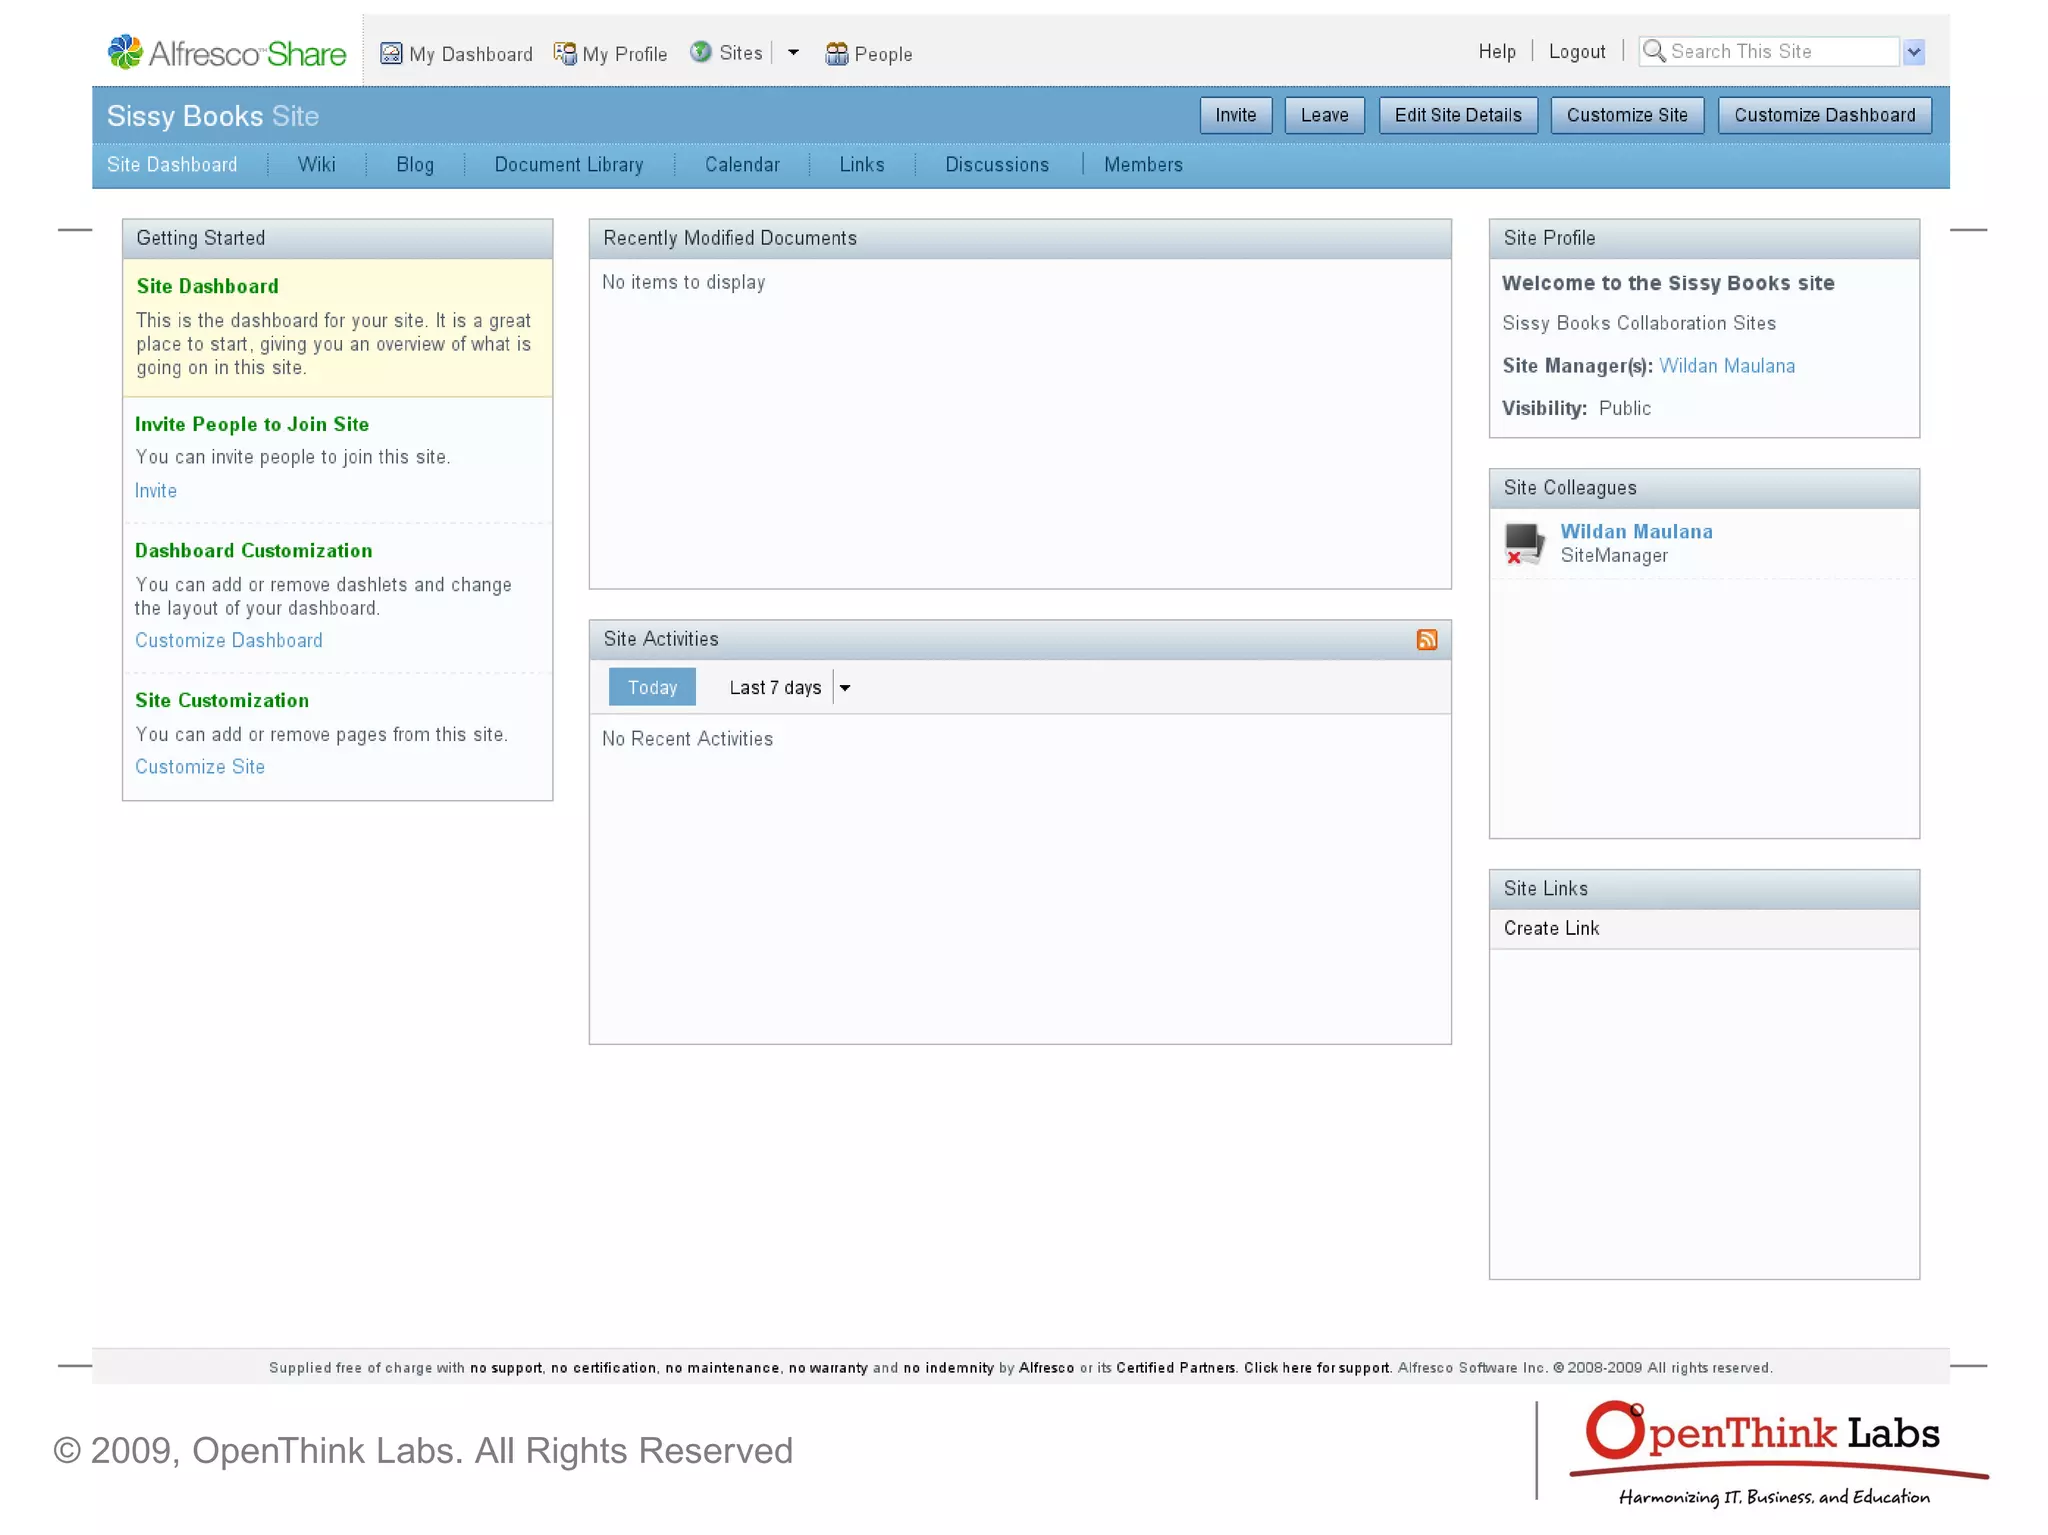Image resolution: width=2048 pixels, height=1535 pixels.
Task: Click the Leave site button
Action: click(x=1324, y=115)
